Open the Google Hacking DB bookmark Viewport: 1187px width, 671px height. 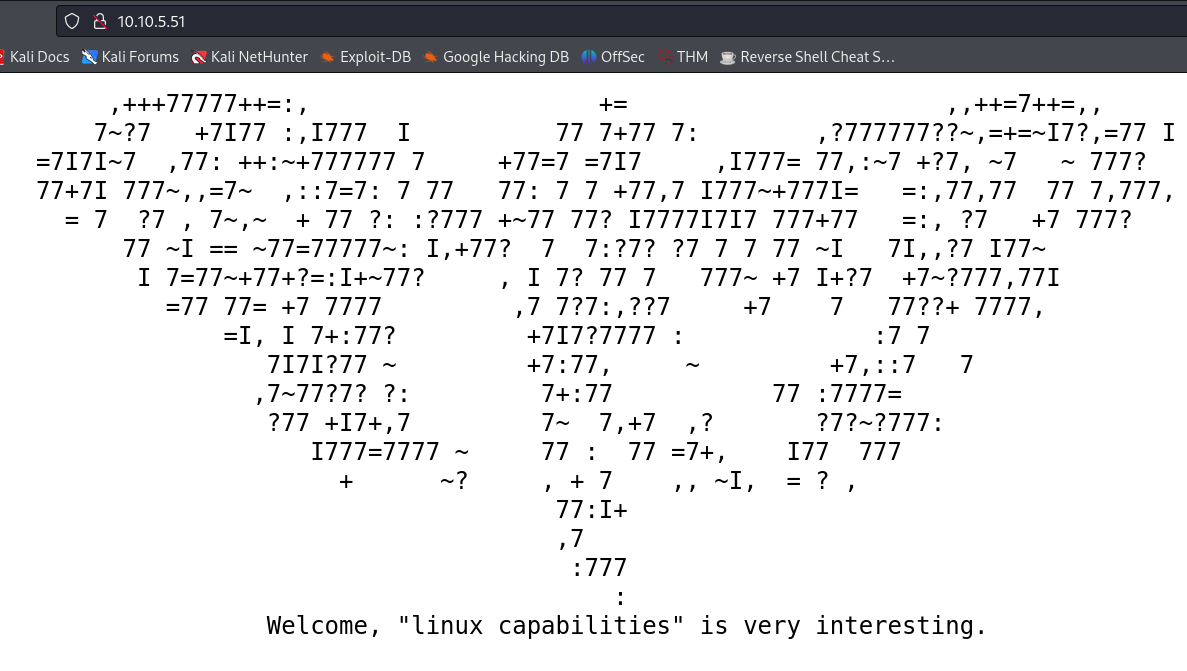[496, 57]
